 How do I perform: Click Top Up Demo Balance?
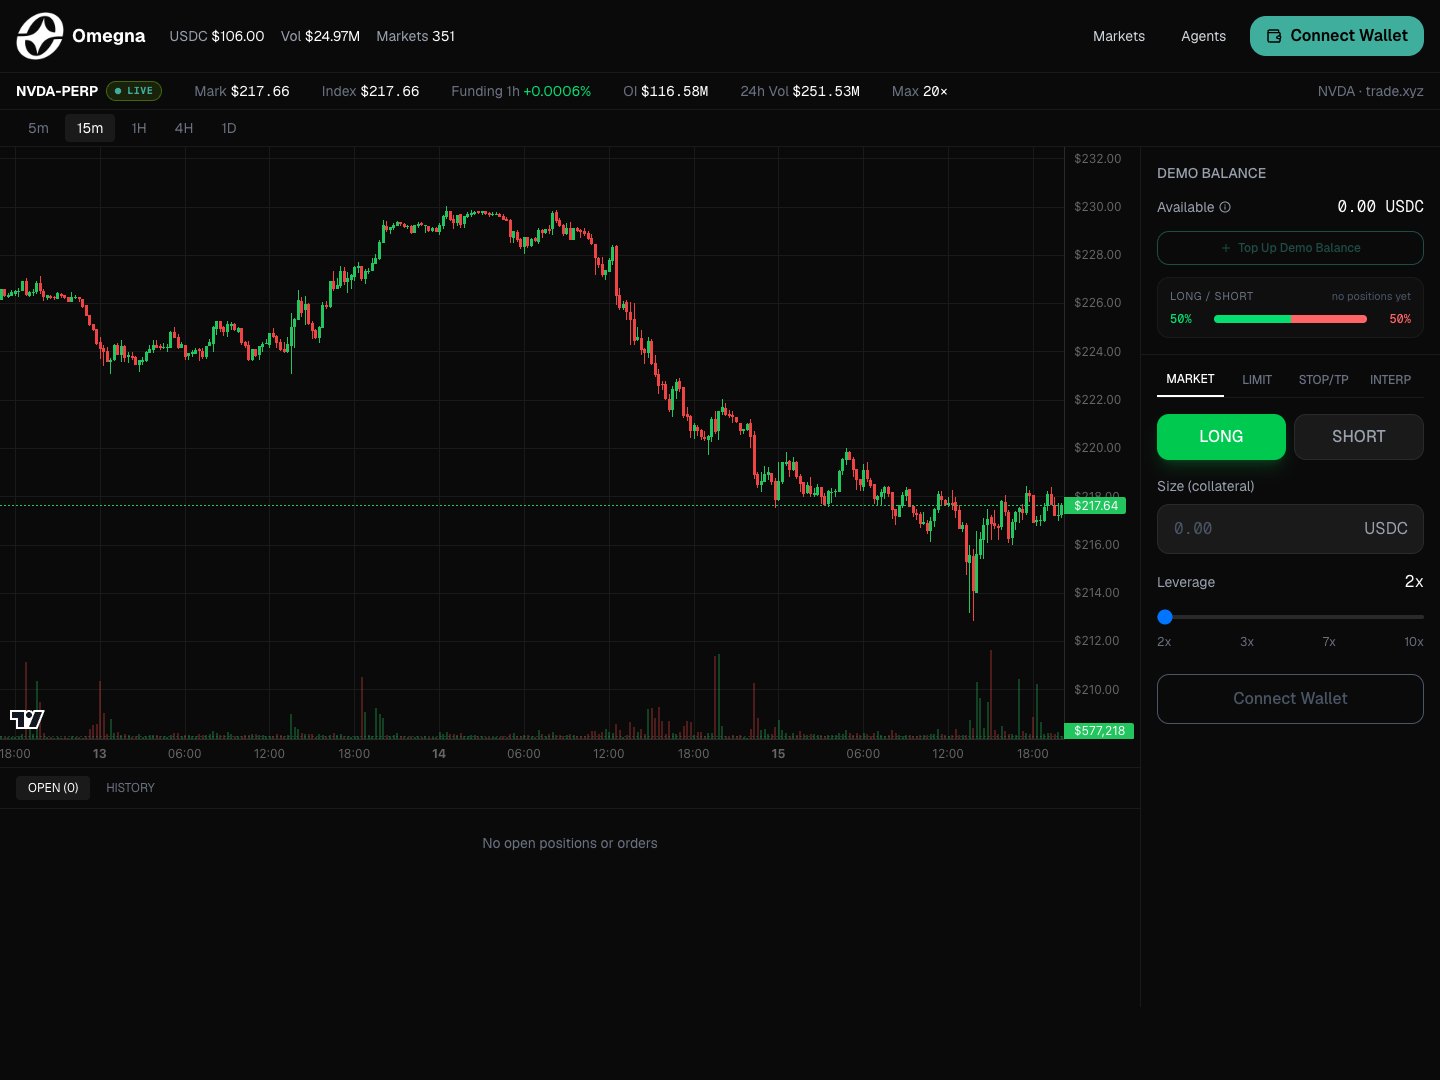point(1290,248)
